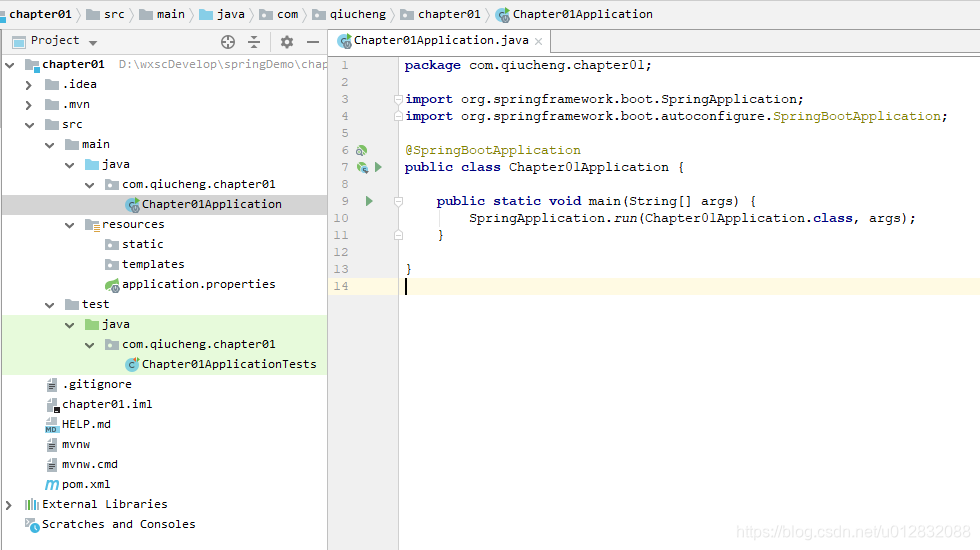Select test package com.qiucheng.chapter01
Screen dimensions: 980x550
(198, 344)
